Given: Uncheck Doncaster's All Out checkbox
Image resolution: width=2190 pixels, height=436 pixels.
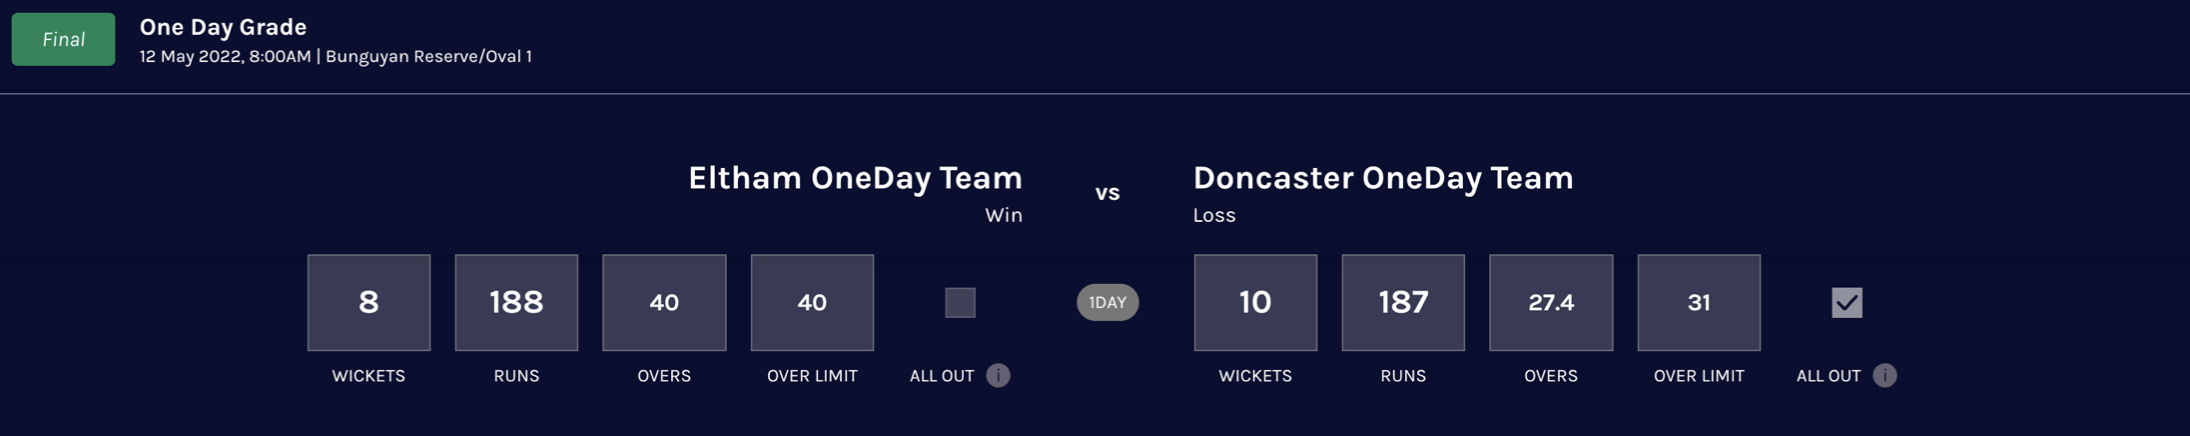Looking at the screenshot, I should click(x=1846, y=302).
